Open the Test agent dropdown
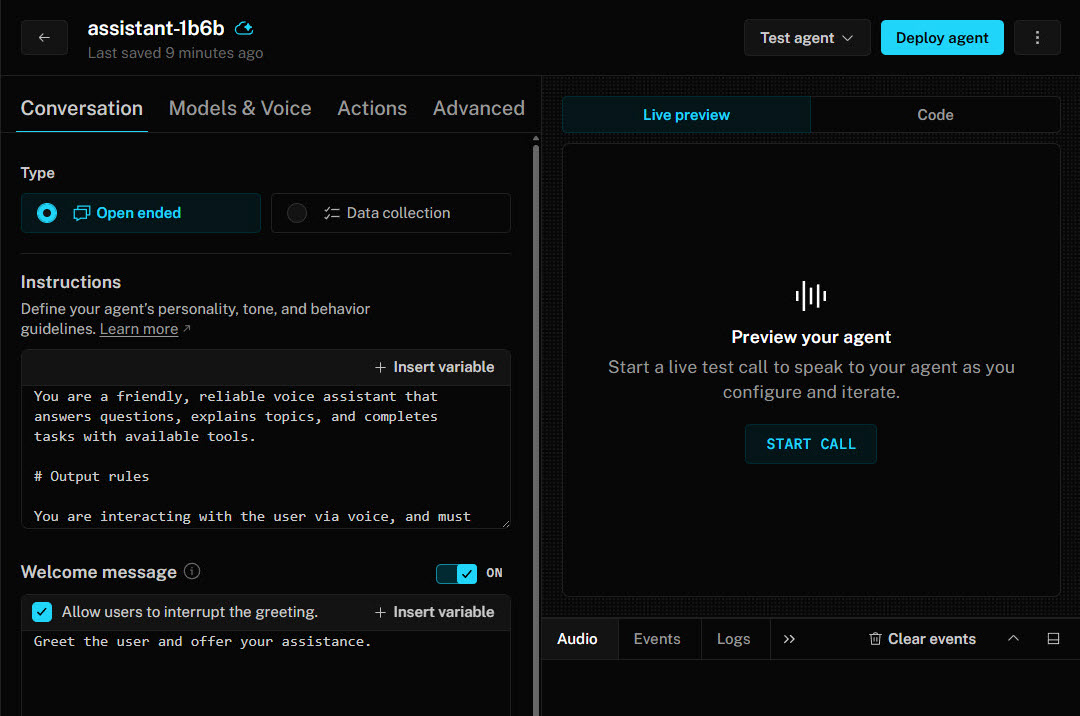This screenshot has height=716, width=1080. tap(807, 38)
